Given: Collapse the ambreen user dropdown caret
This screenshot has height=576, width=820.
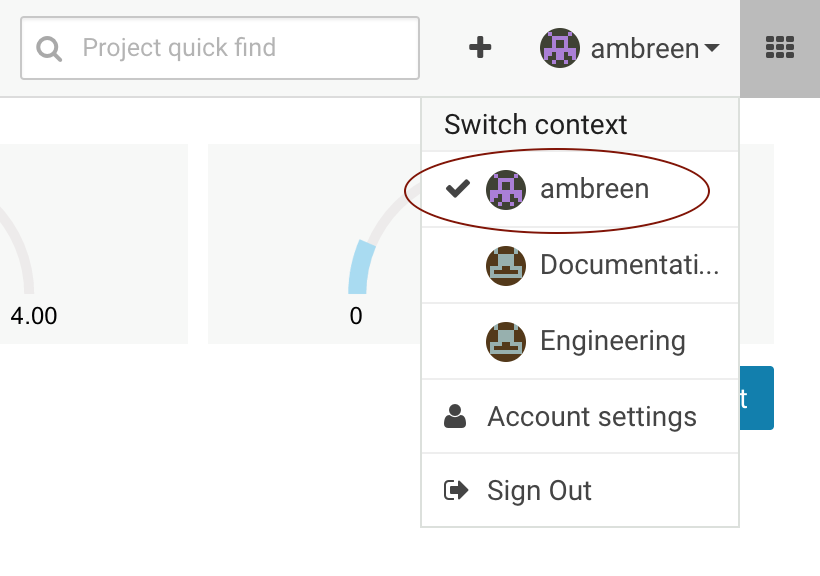Looking at the screenshot, I should click(x=712, y=48).
